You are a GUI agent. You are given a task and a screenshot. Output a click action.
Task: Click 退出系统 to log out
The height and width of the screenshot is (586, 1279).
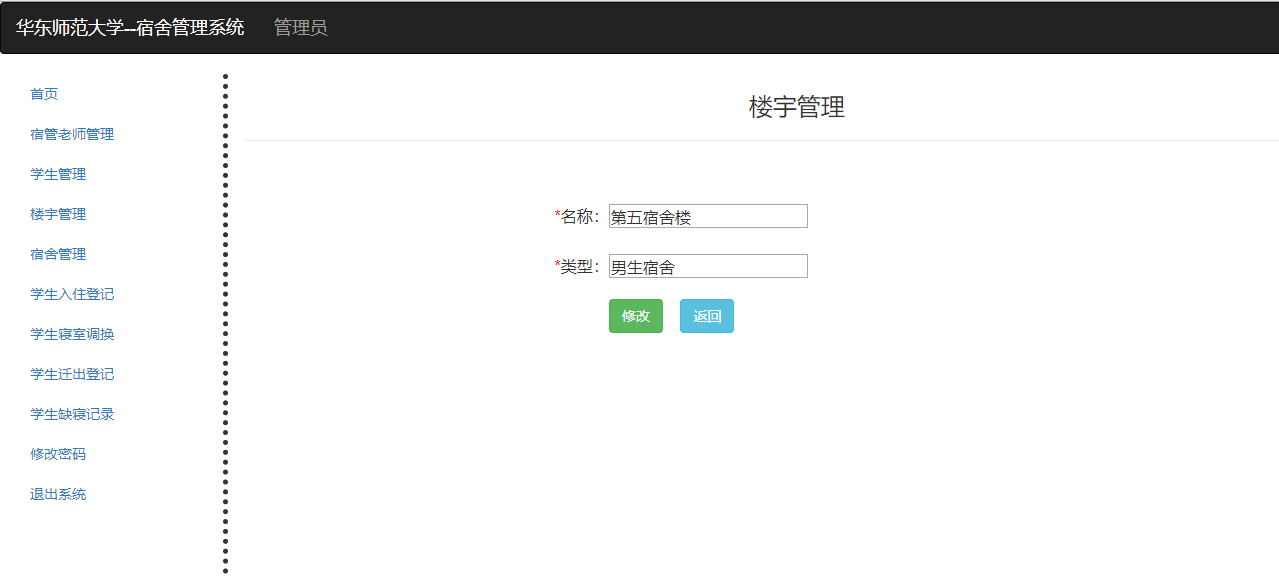pos(58,494)
